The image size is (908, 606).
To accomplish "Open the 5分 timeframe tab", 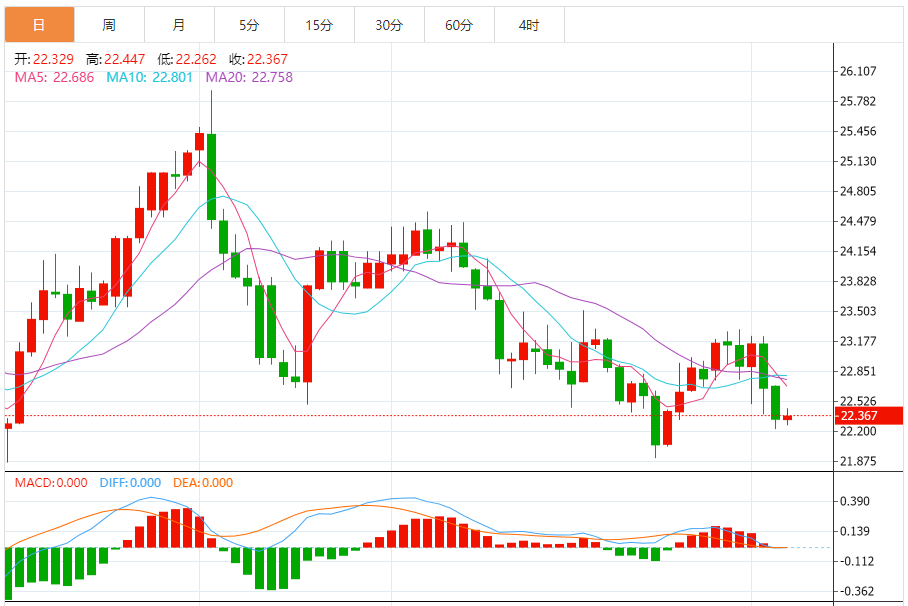I will (x=250, y=25).
